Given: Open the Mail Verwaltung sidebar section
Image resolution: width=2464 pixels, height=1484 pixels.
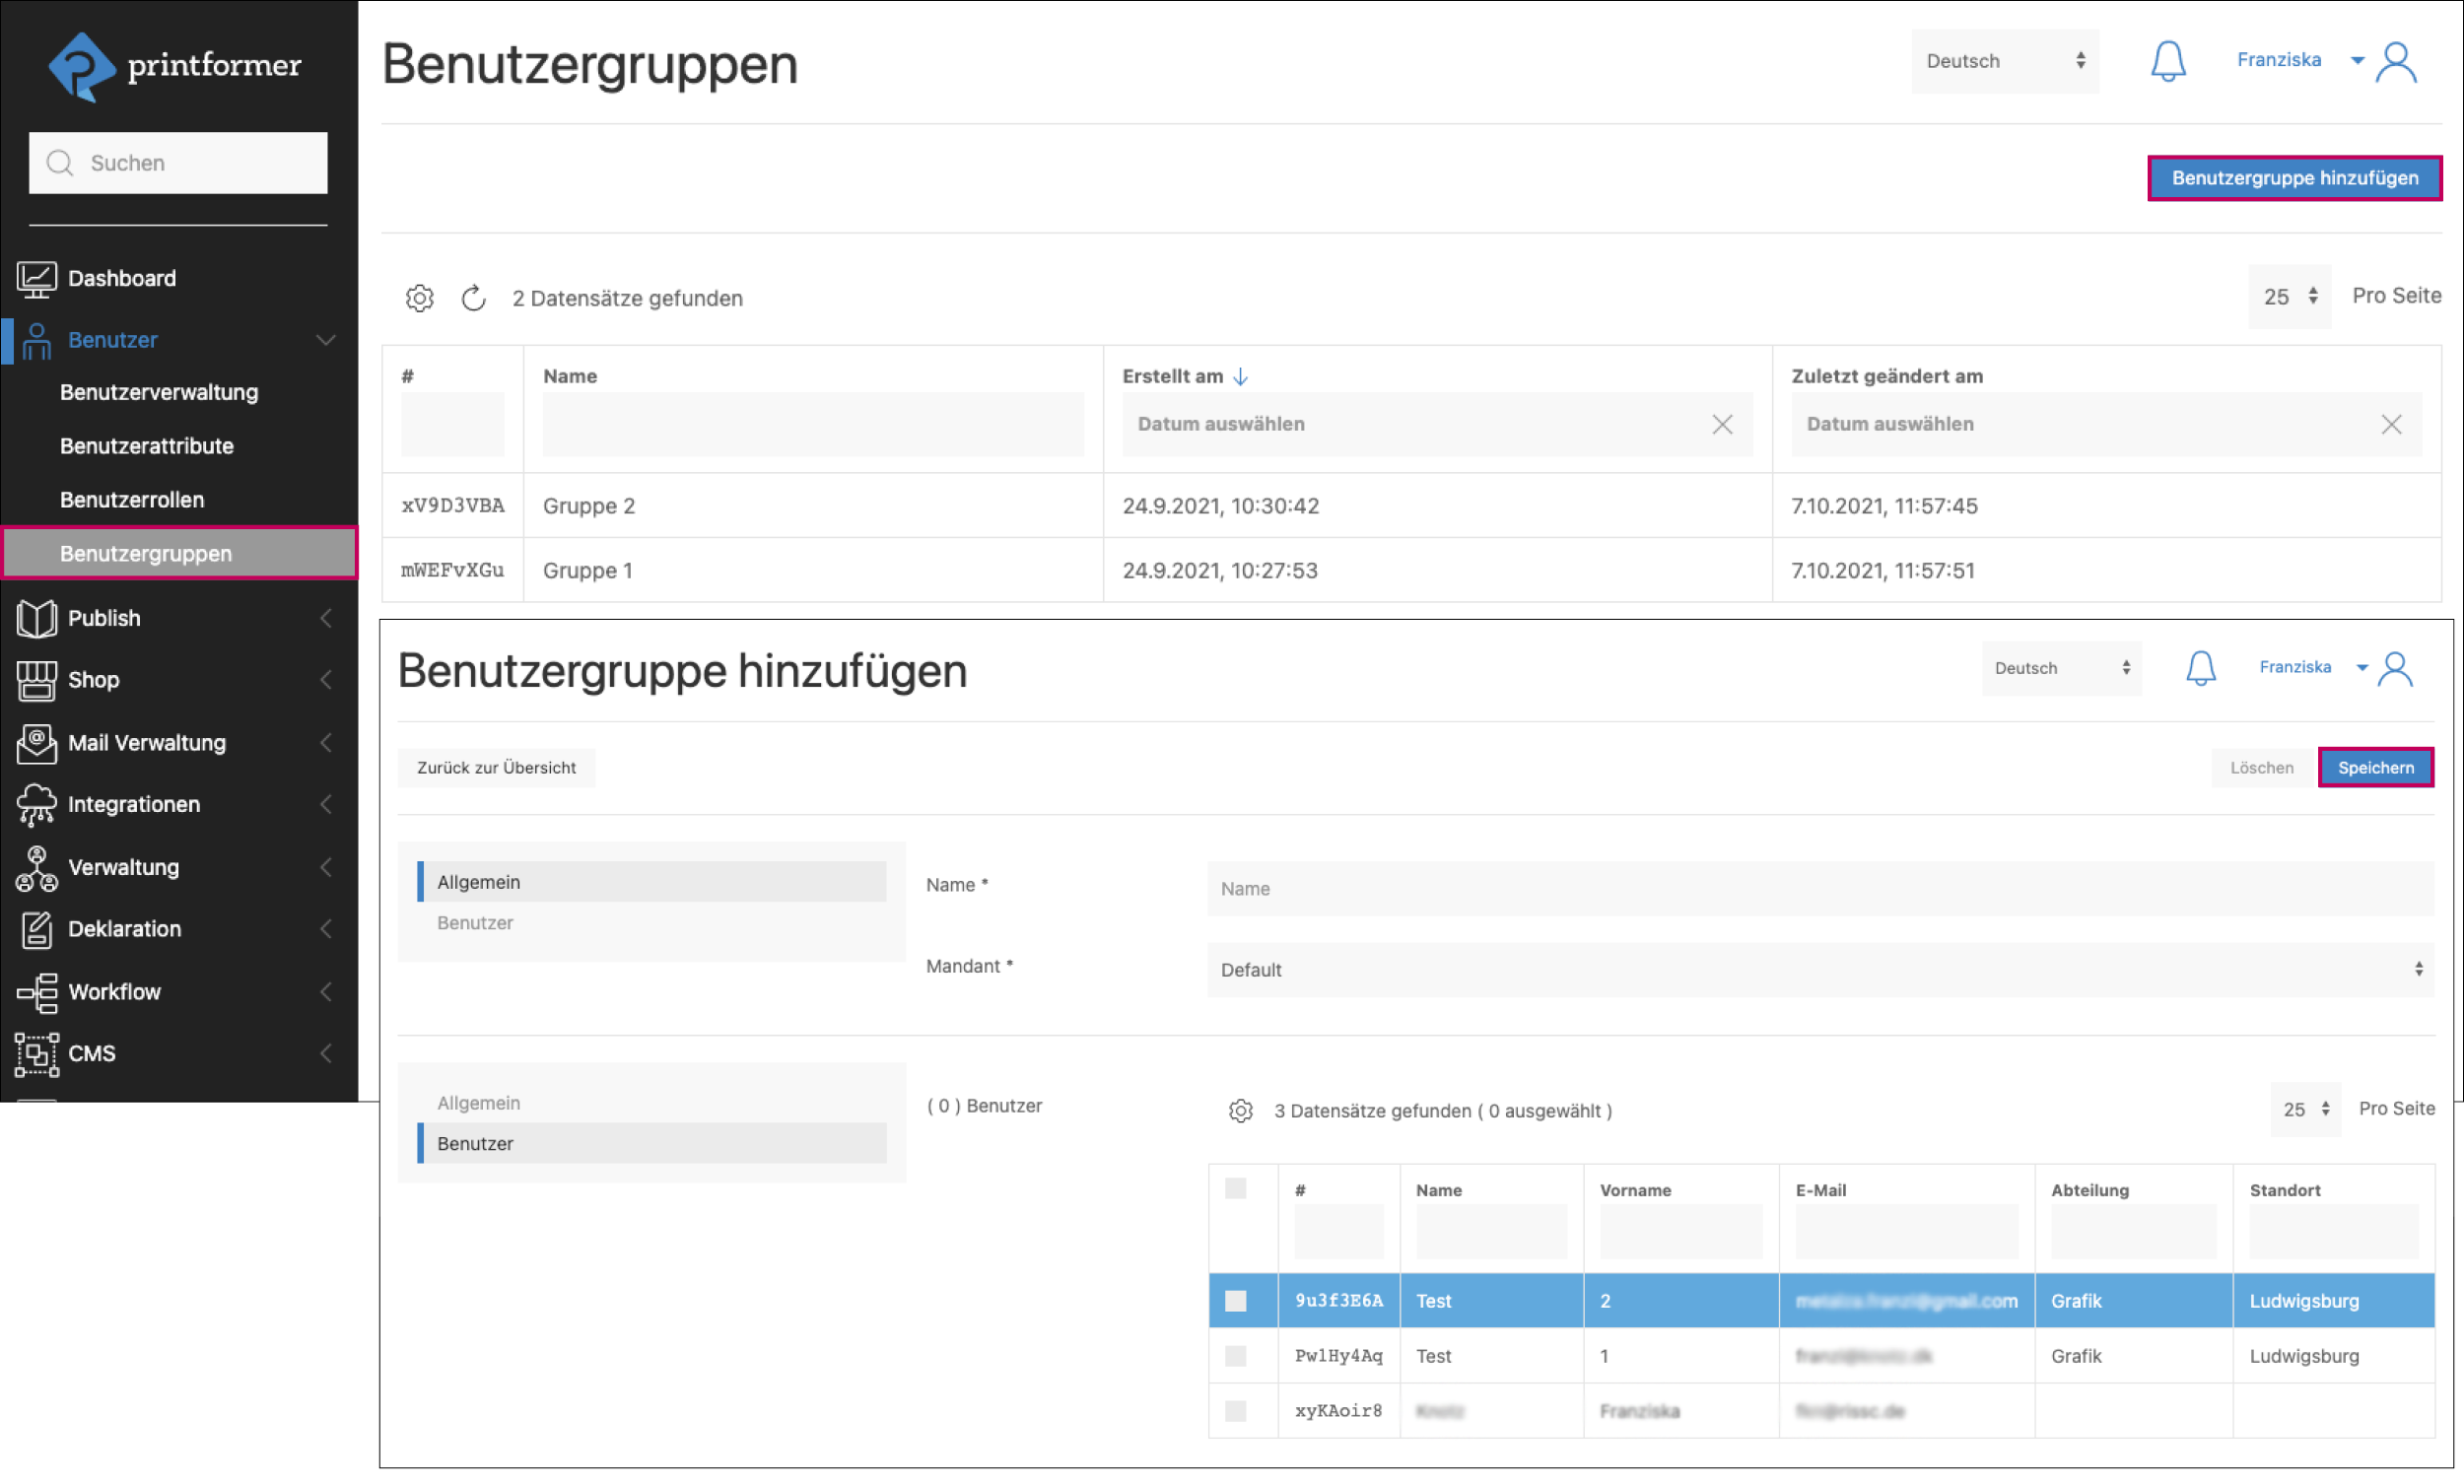Looking at the screenshot, I should tap(147, 743).
